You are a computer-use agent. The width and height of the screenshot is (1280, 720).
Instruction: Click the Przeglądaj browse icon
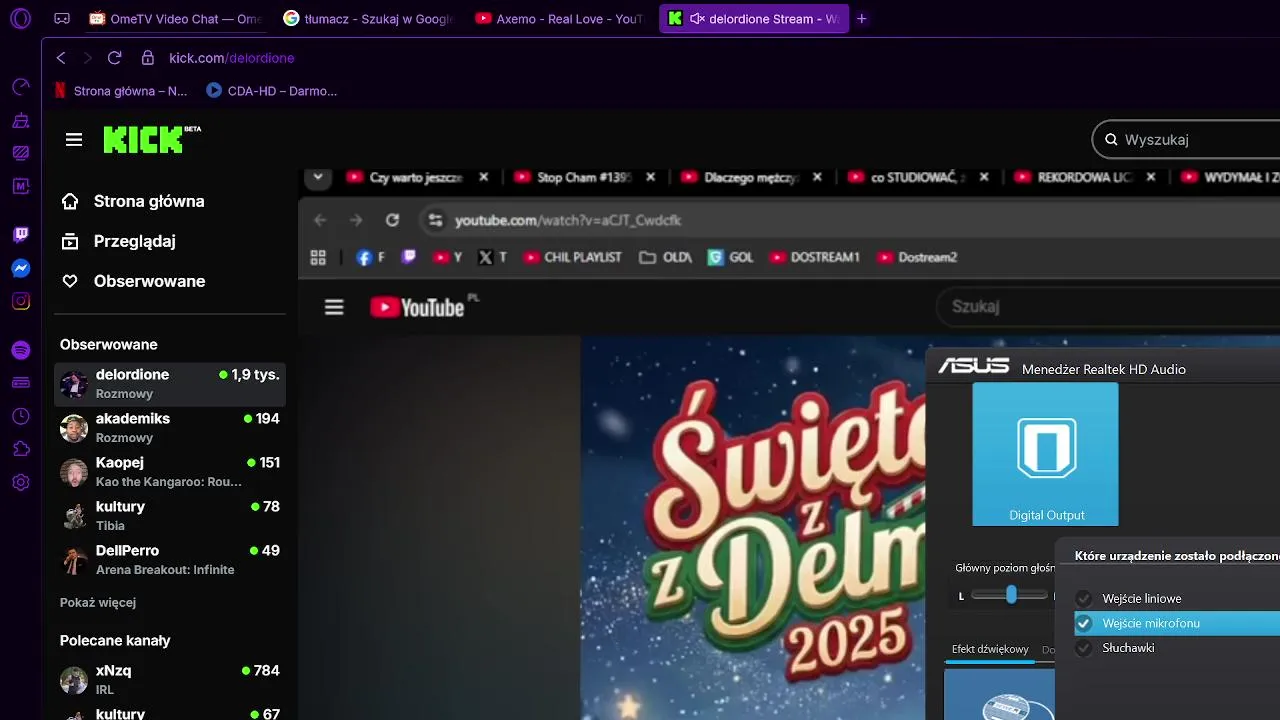(x=70, y=241)
